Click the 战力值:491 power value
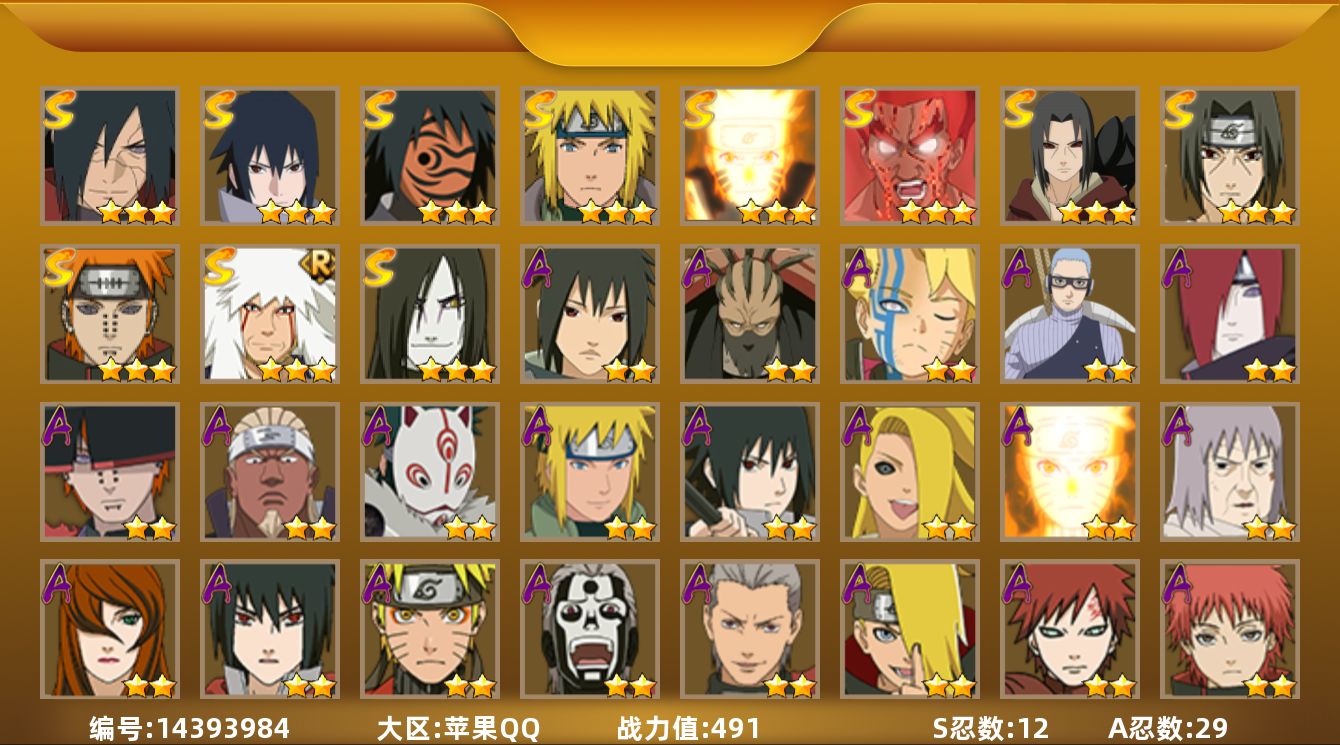 pos(689,728)
